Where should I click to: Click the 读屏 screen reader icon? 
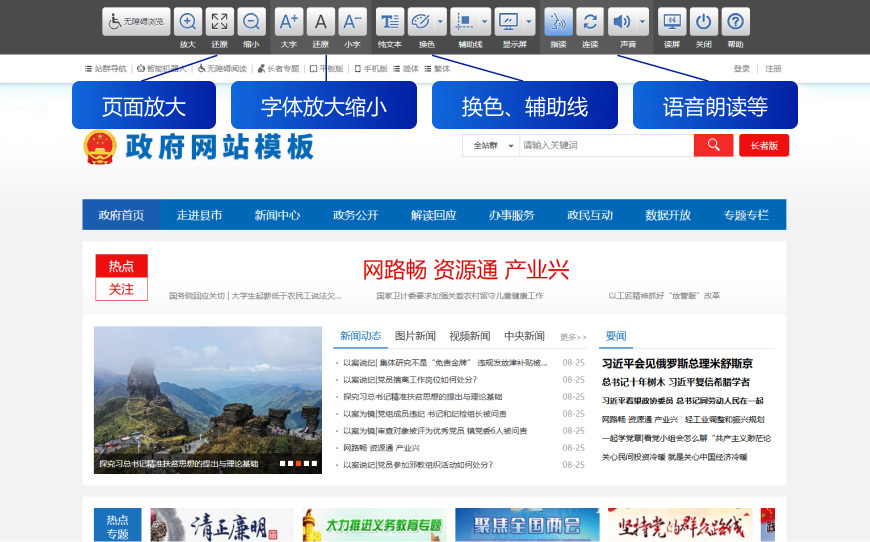[672, 21]
